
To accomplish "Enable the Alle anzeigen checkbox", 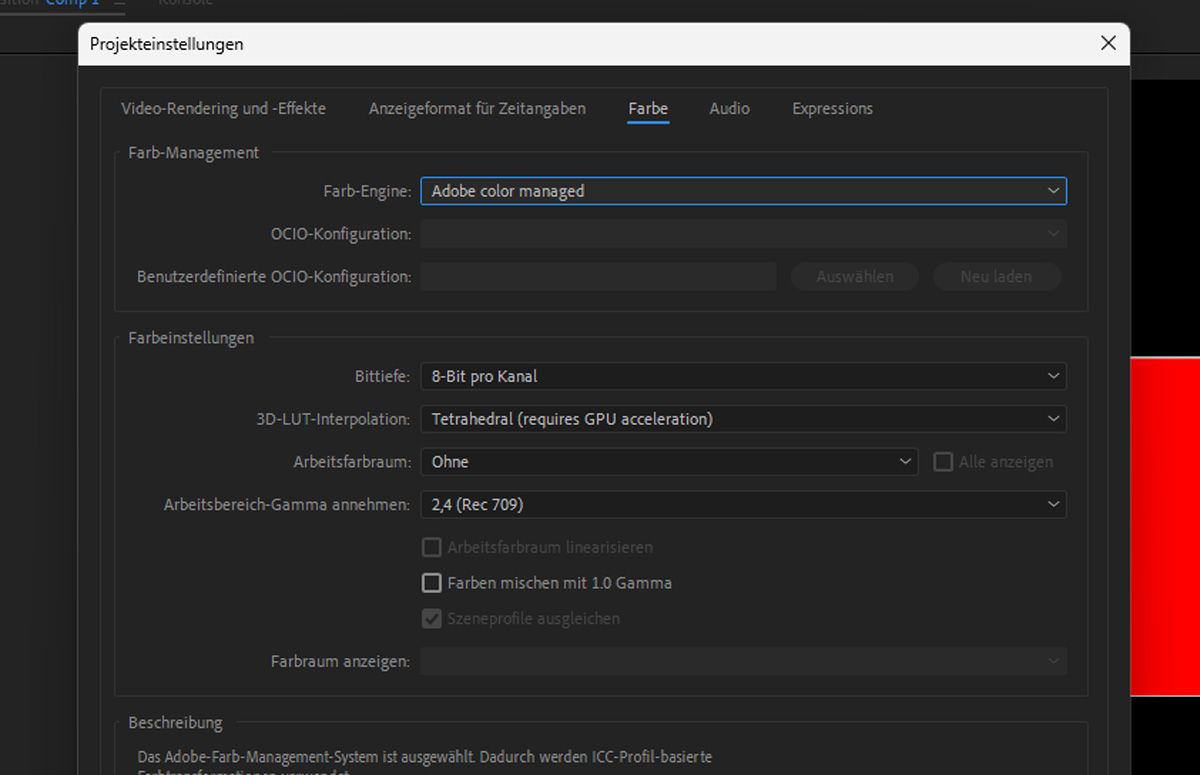I will [x=942, y=461].
